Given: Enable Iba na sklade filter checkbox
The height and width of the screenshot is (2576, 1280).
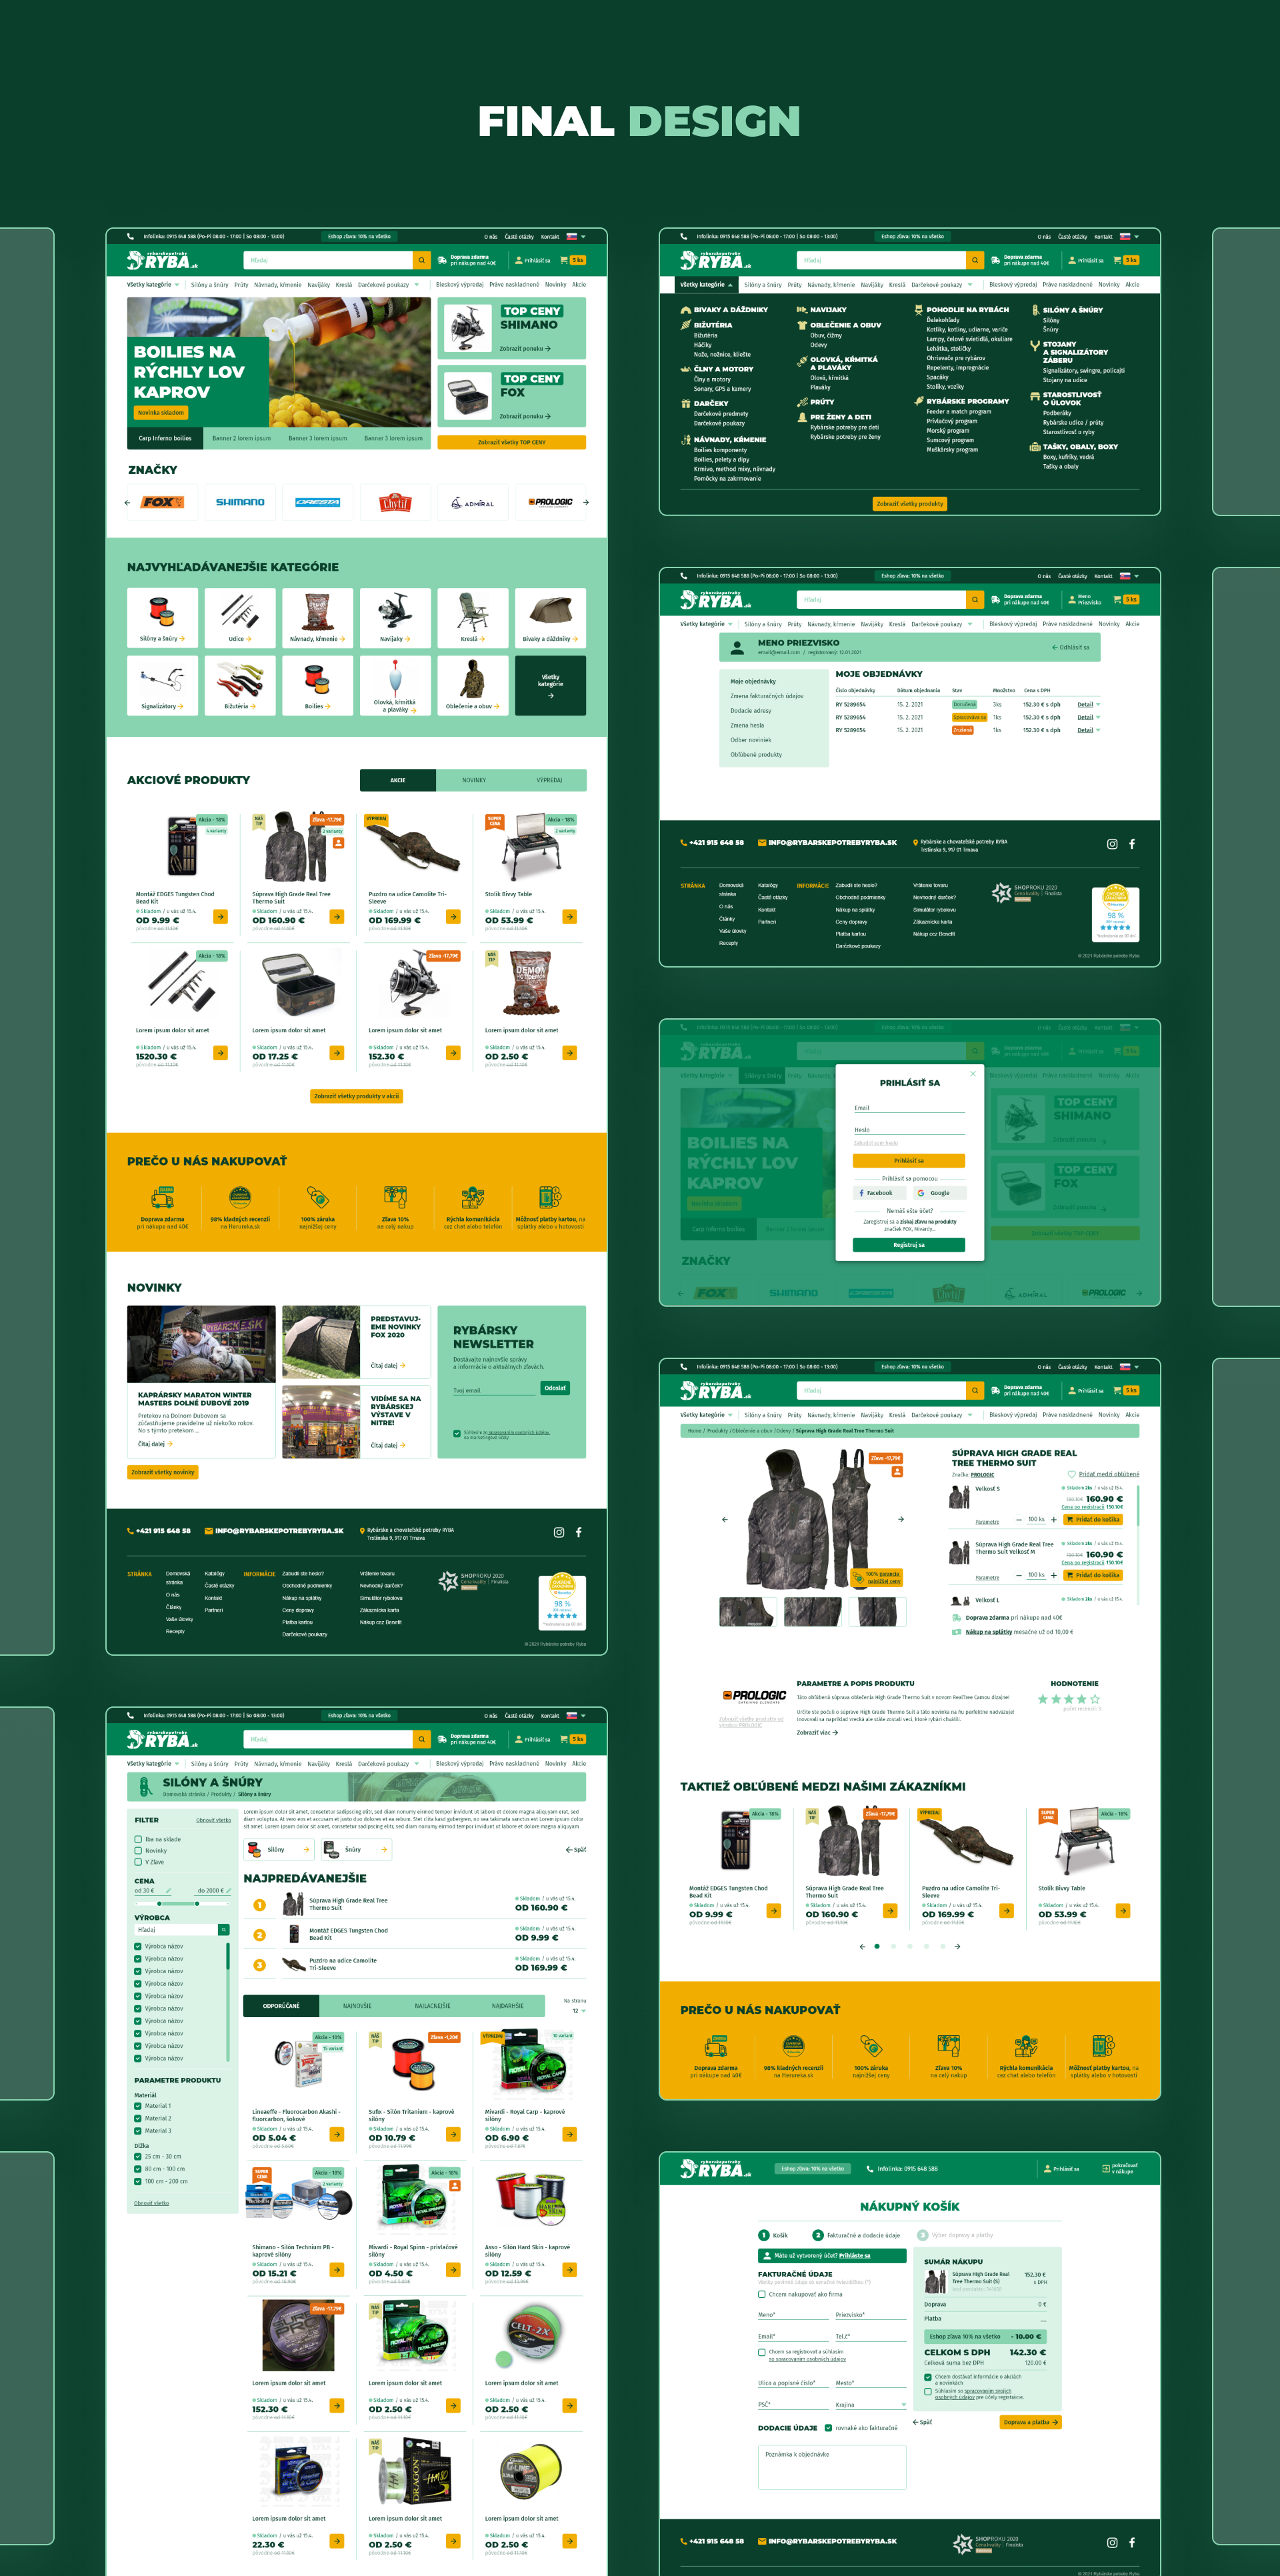Looking at the screenshot, I should 138,1839.
